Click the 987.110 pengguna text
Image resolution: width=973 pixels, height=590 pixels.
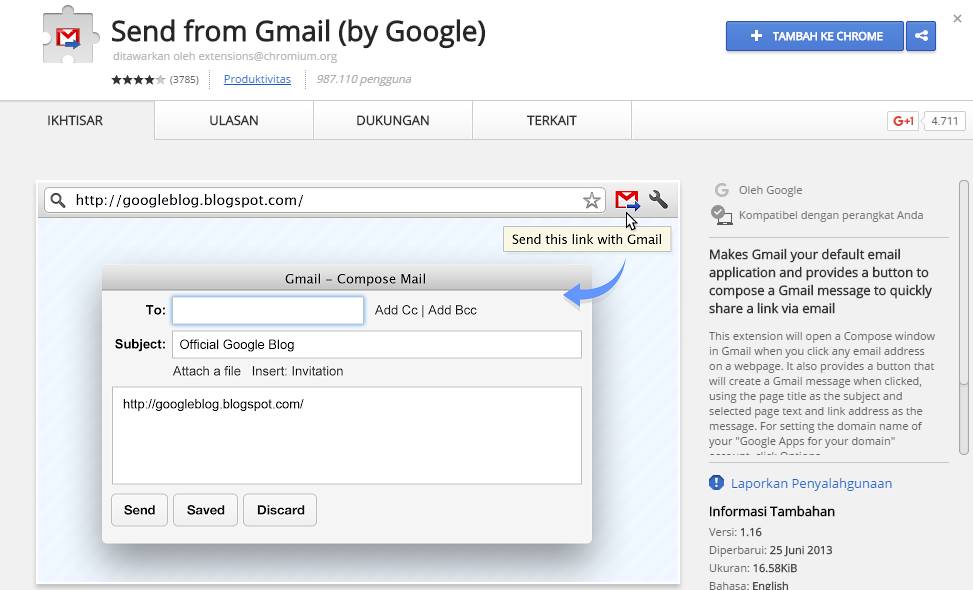tap(364, 79)
